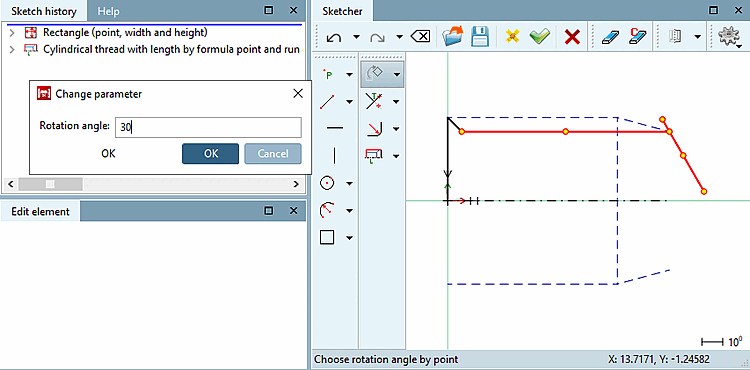Click the Sketch history horizontal scrollbar thumb
The width and height of the screenshot is (750, 370).
(51, 184)
